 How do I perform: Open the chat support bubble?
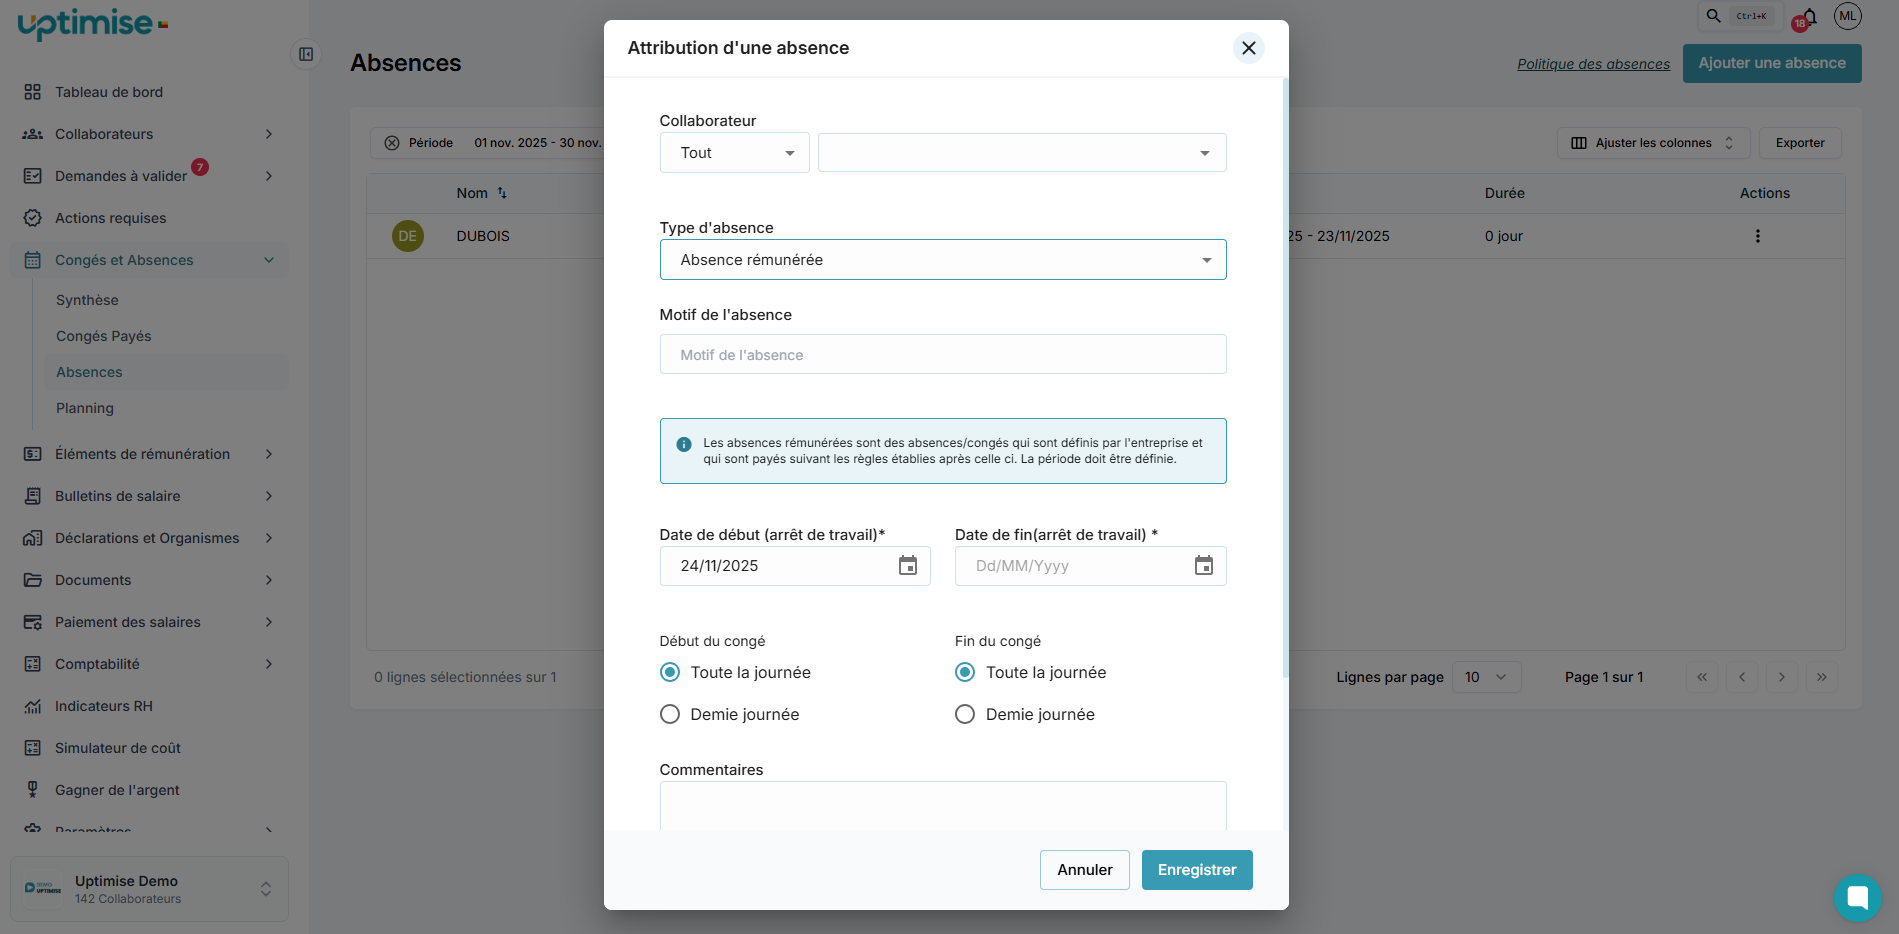(1857, 897)
